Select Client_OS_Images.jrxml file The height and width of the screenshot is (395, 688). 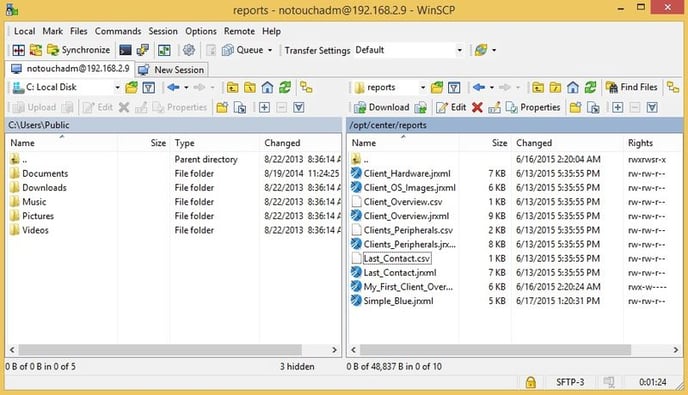coord(409,187)
